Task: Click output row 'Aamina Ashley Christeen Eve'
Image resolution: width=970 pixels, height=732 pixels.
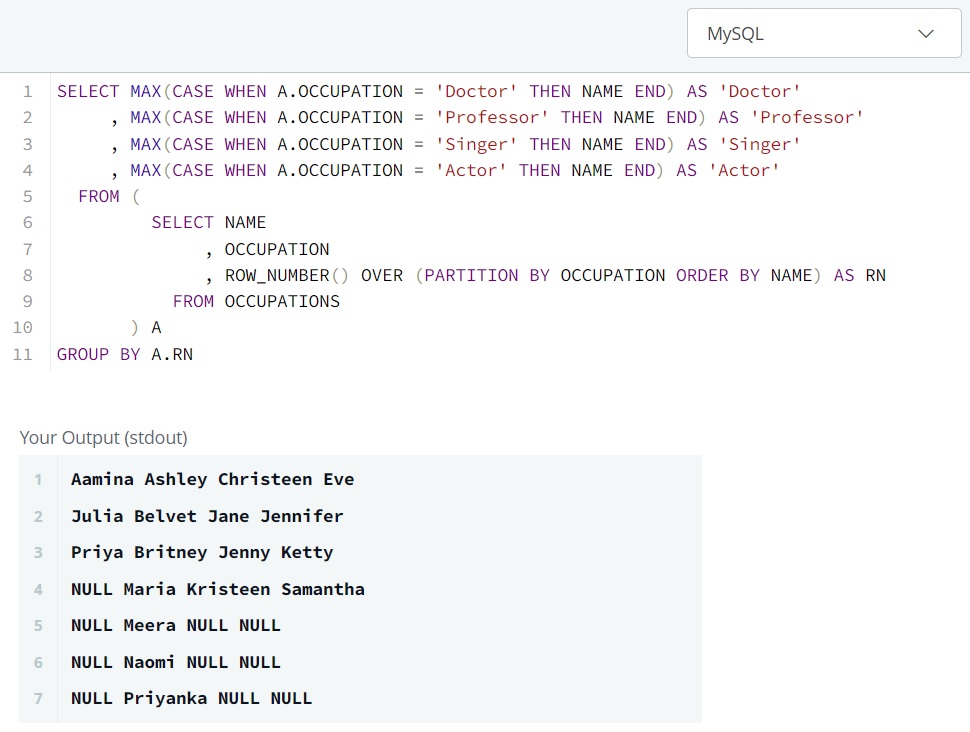Action: tap(212, 480)
